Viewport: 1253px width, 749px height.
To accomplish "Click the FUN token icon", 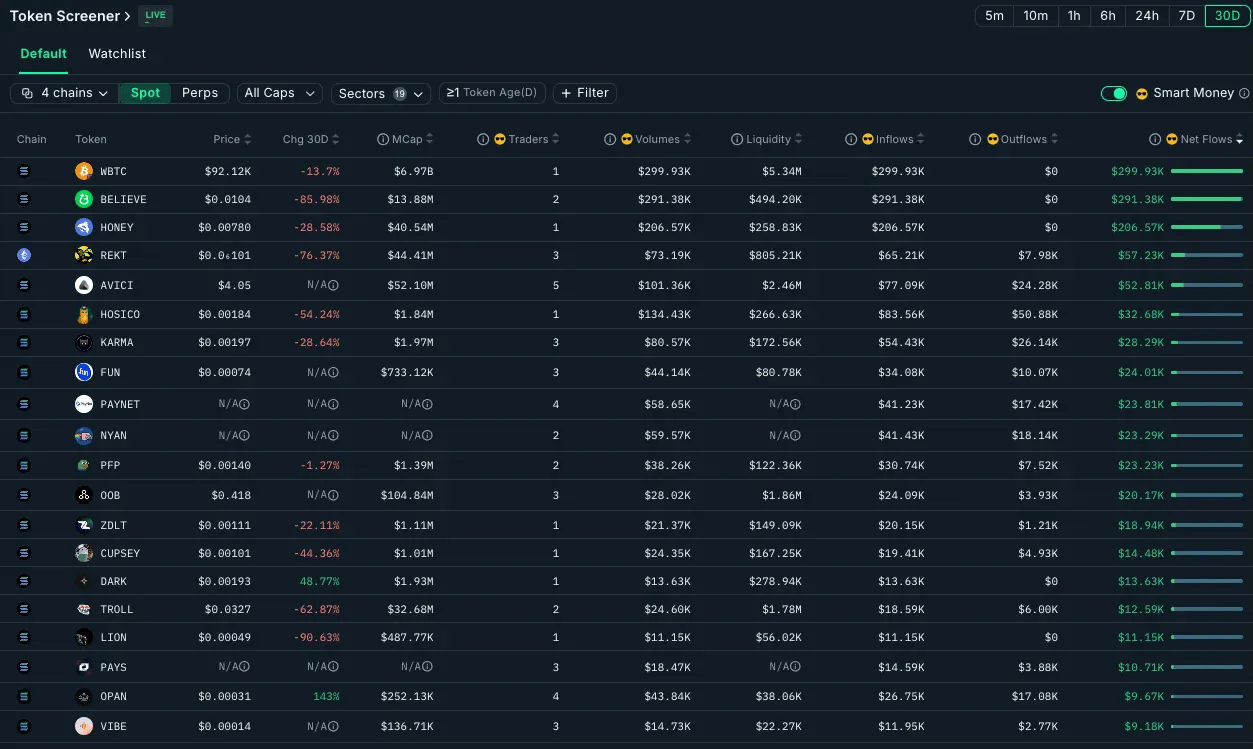I will click(x=84, y=372).
